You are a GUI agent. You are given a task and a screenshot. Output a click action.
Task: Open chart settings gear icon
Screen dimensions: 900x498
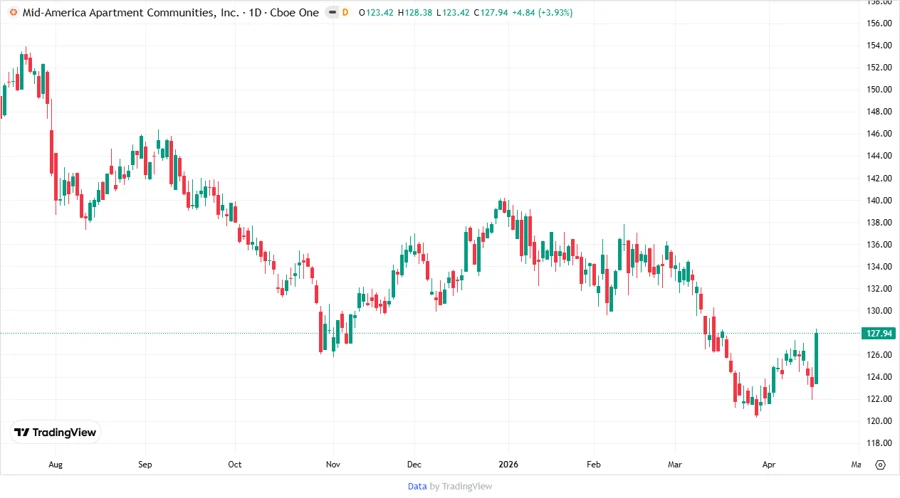(x=880, y=465)
